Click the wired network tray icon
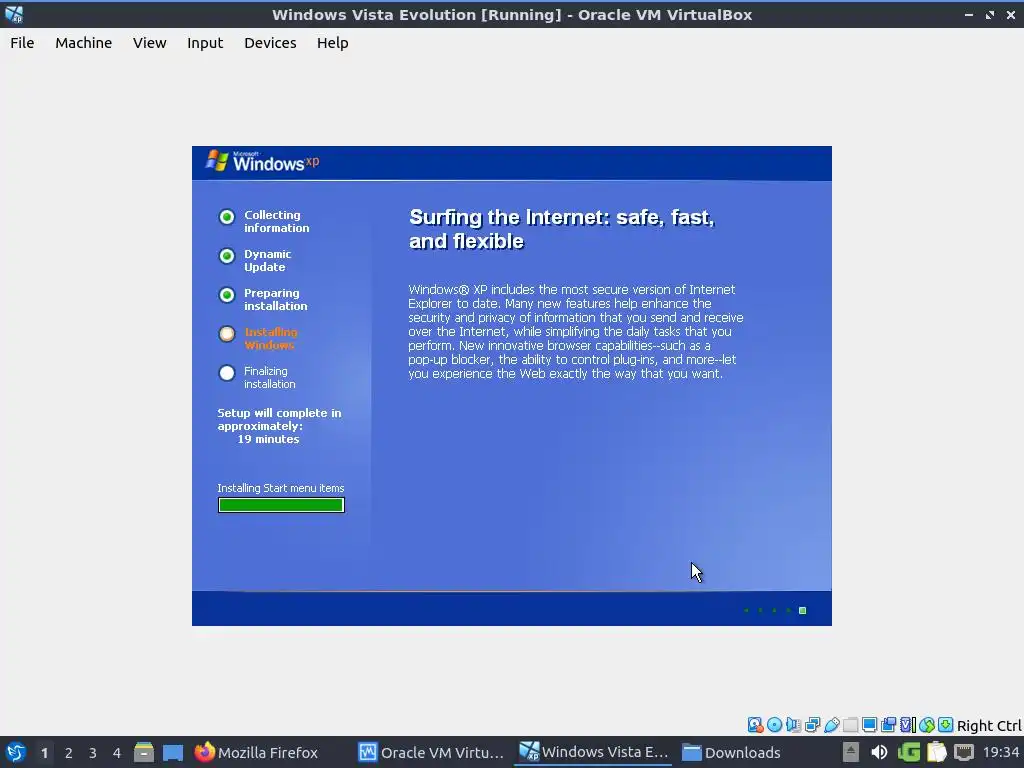 964,752
